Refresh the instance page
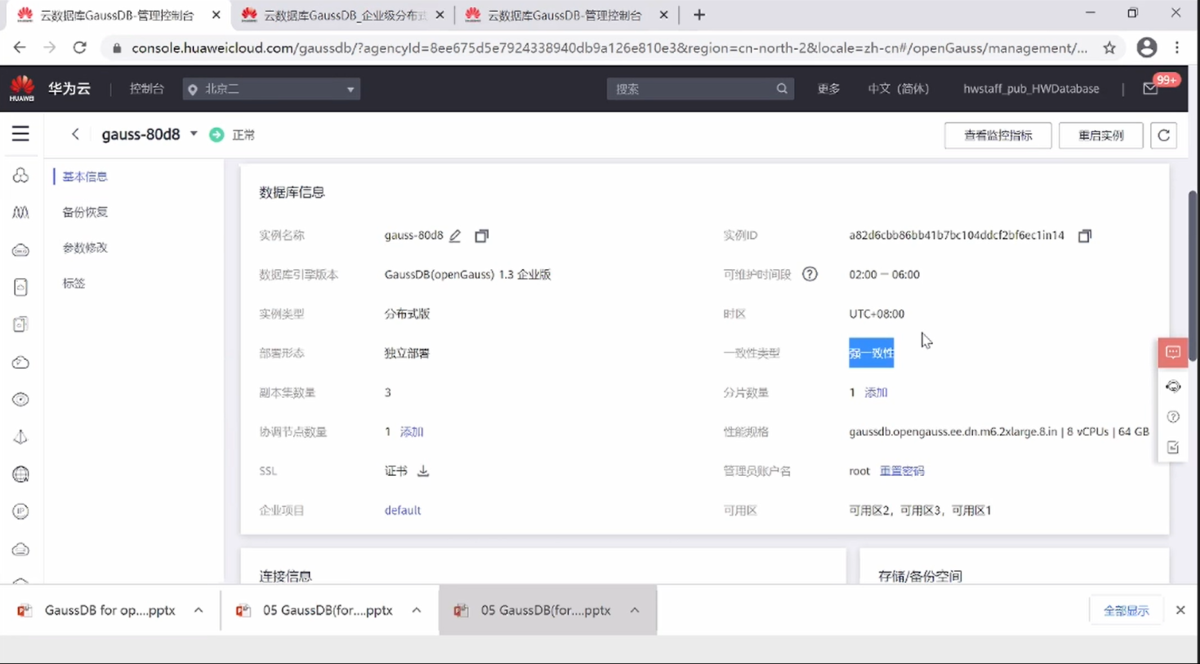1200x664 pixels. [x=1163, y=135]
